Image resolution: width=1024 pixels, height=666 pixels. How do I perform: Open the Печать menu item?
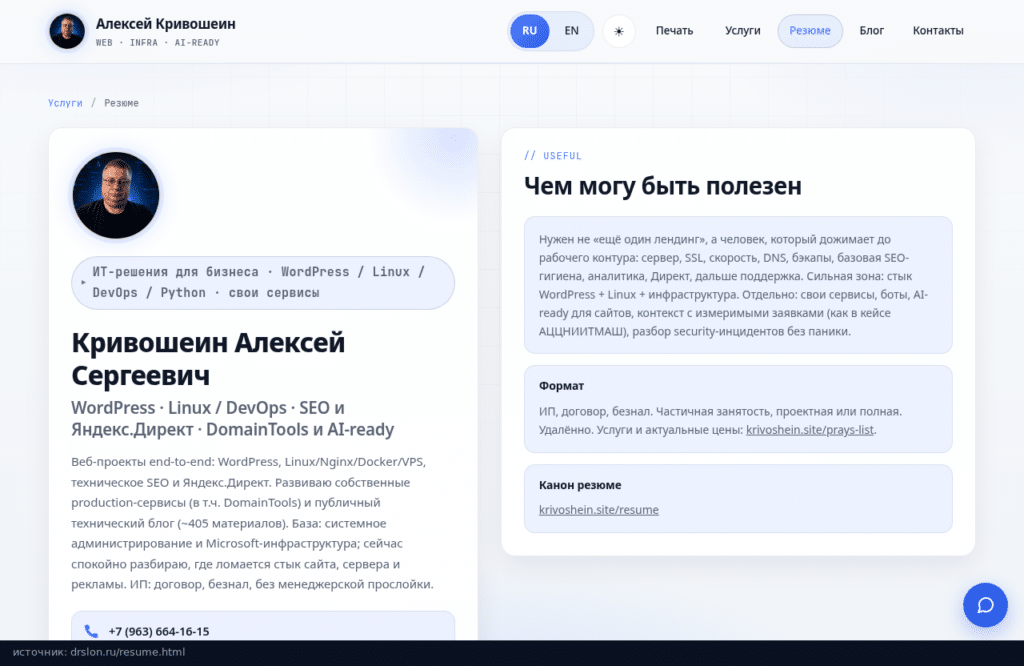coord(674,31)
